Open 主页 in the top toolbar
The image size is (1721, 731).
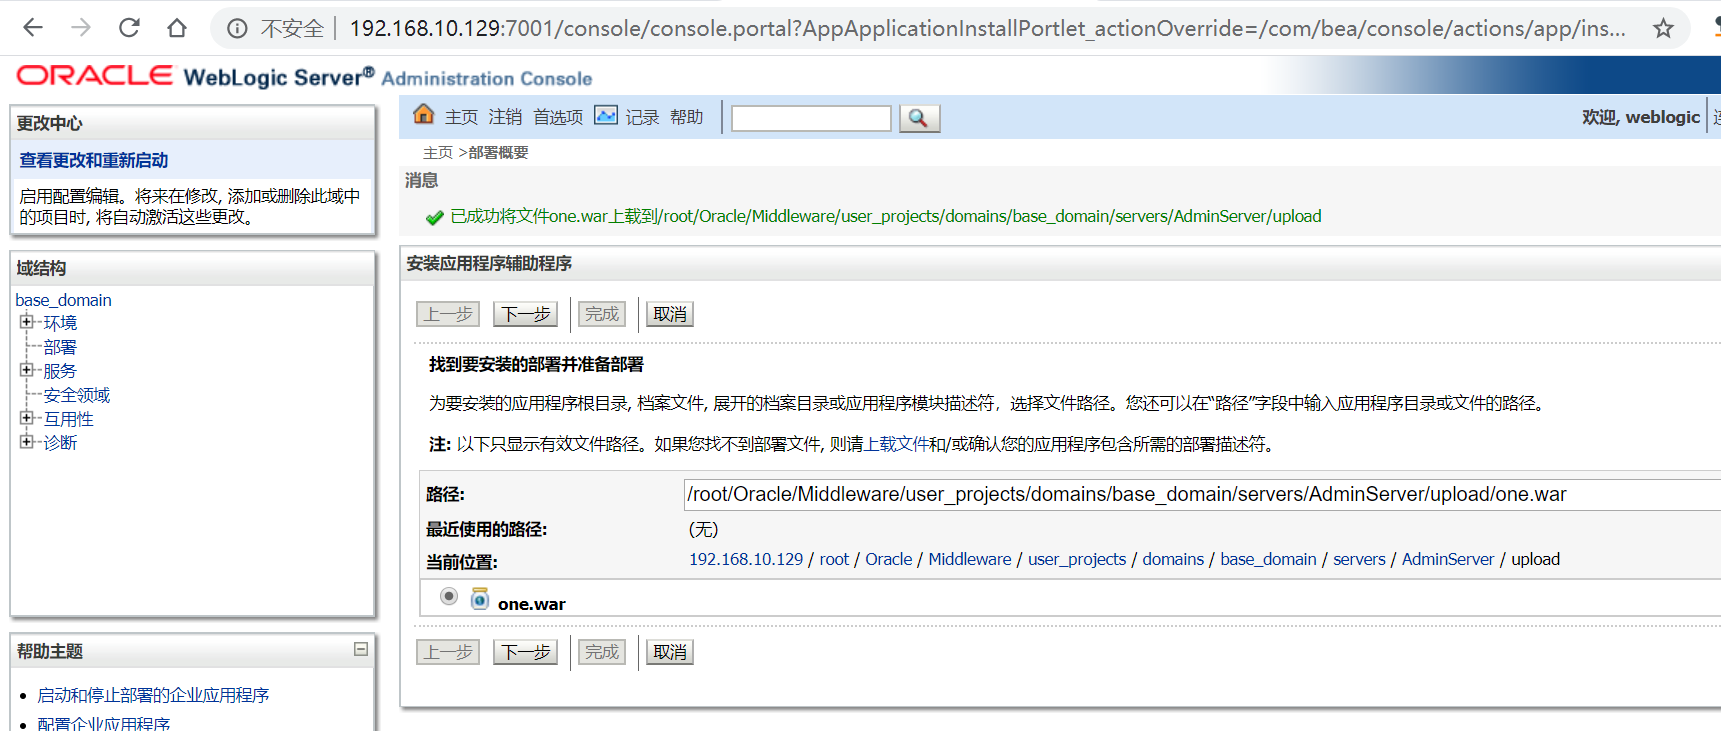coord(461,117)
